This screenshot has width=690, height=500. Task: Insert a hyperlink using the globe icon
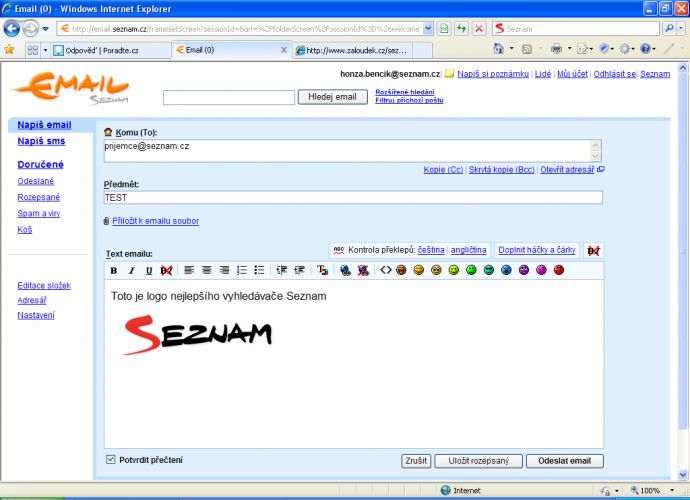[345, 270]
